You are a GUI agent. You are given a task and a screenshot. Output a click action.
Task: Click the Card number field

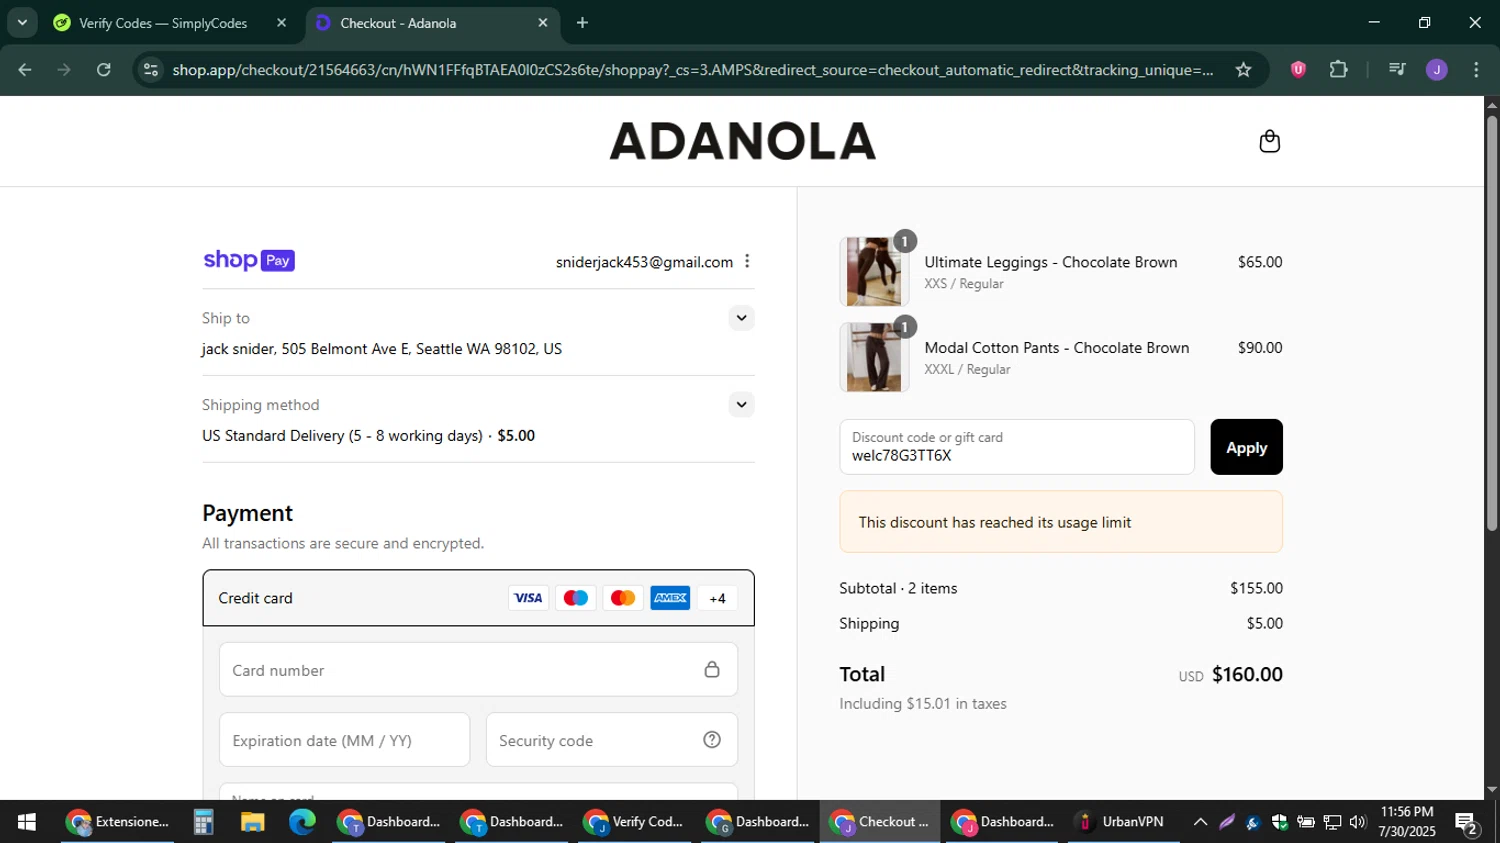478,669
